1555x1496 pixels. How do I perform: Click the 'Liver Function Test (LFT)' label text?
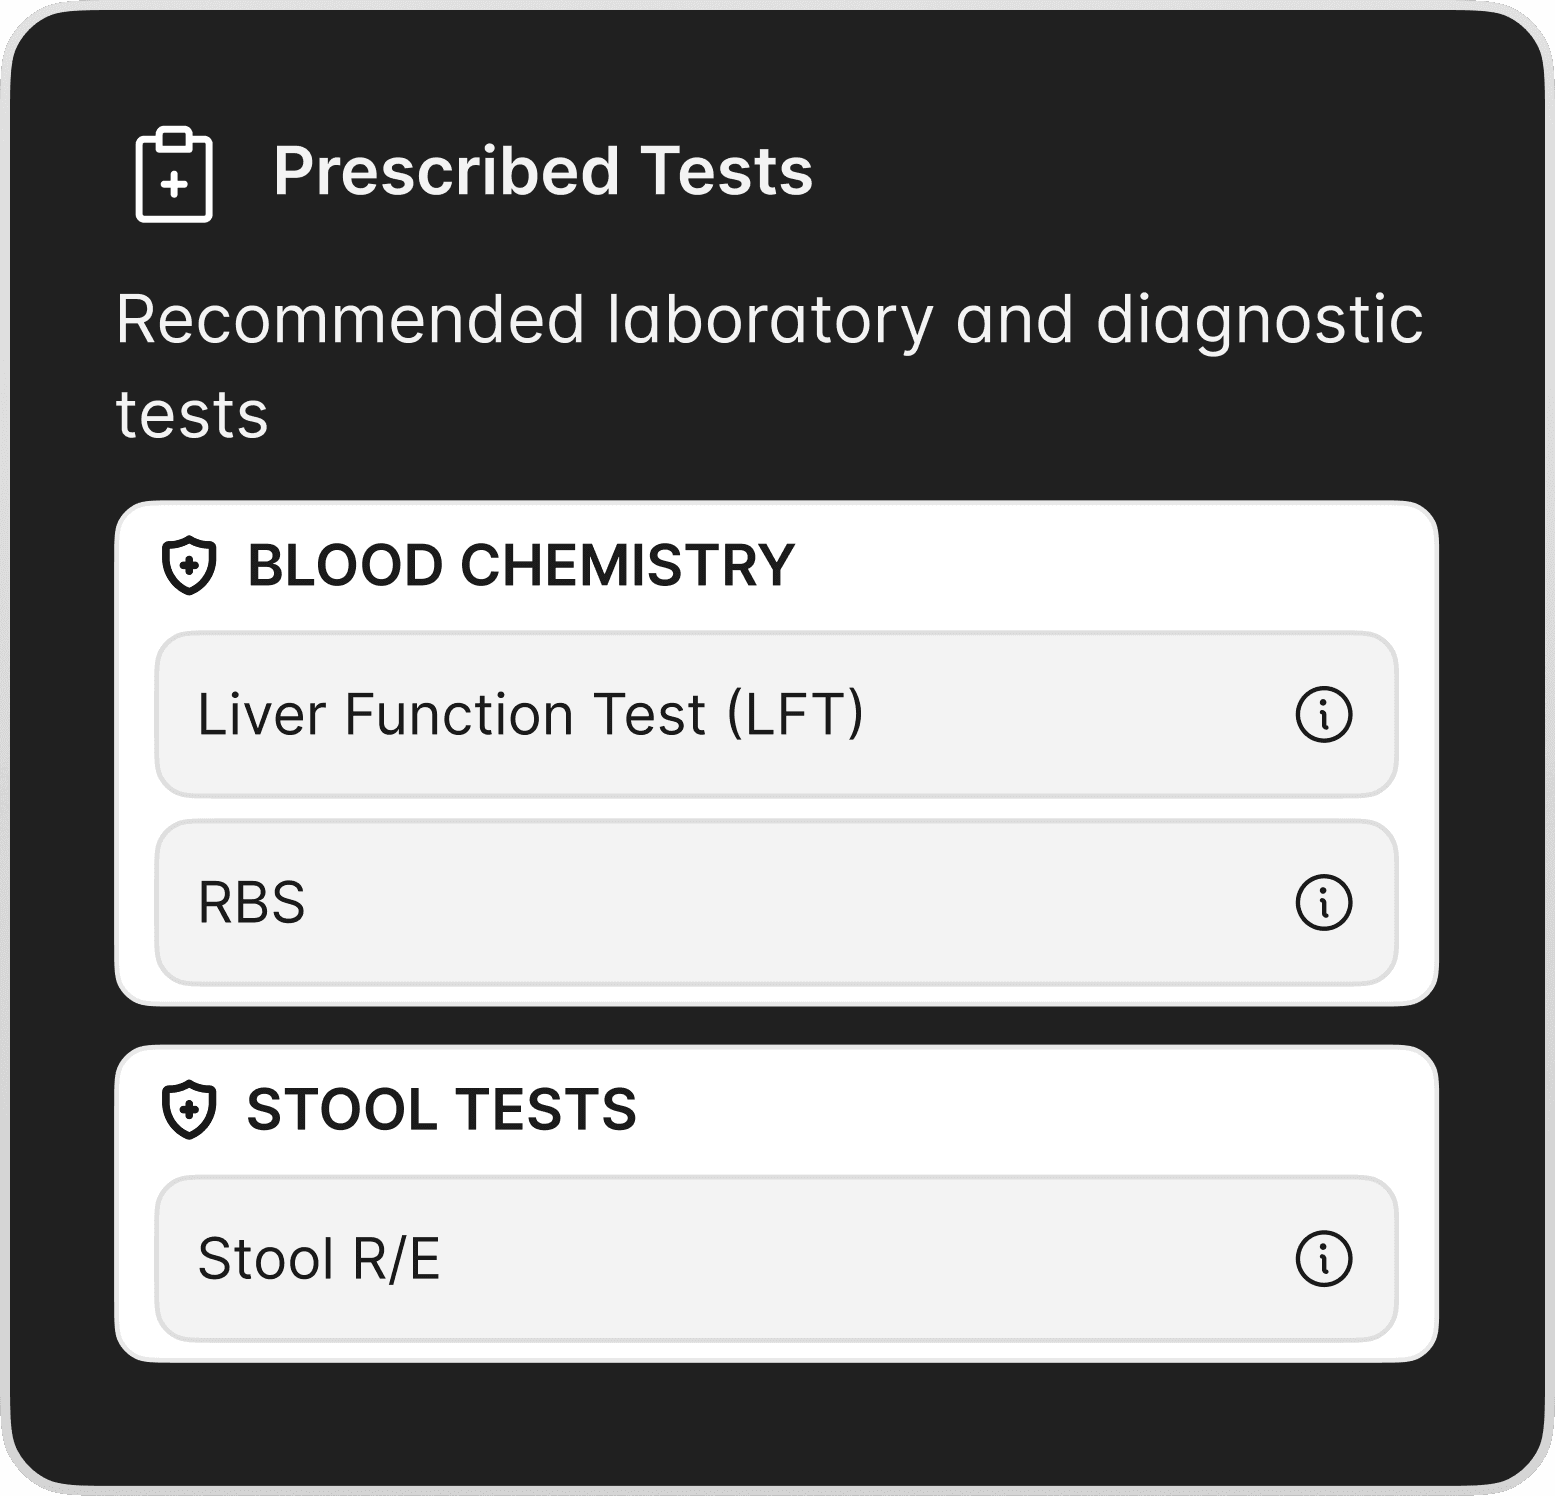pyautogui.click(x=530, y=715)
